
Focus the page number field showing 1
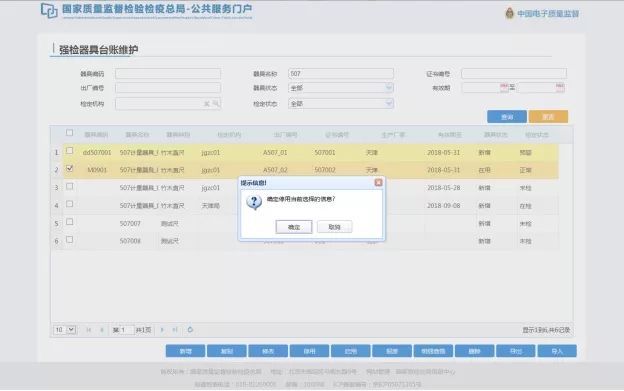click(127, 330)
